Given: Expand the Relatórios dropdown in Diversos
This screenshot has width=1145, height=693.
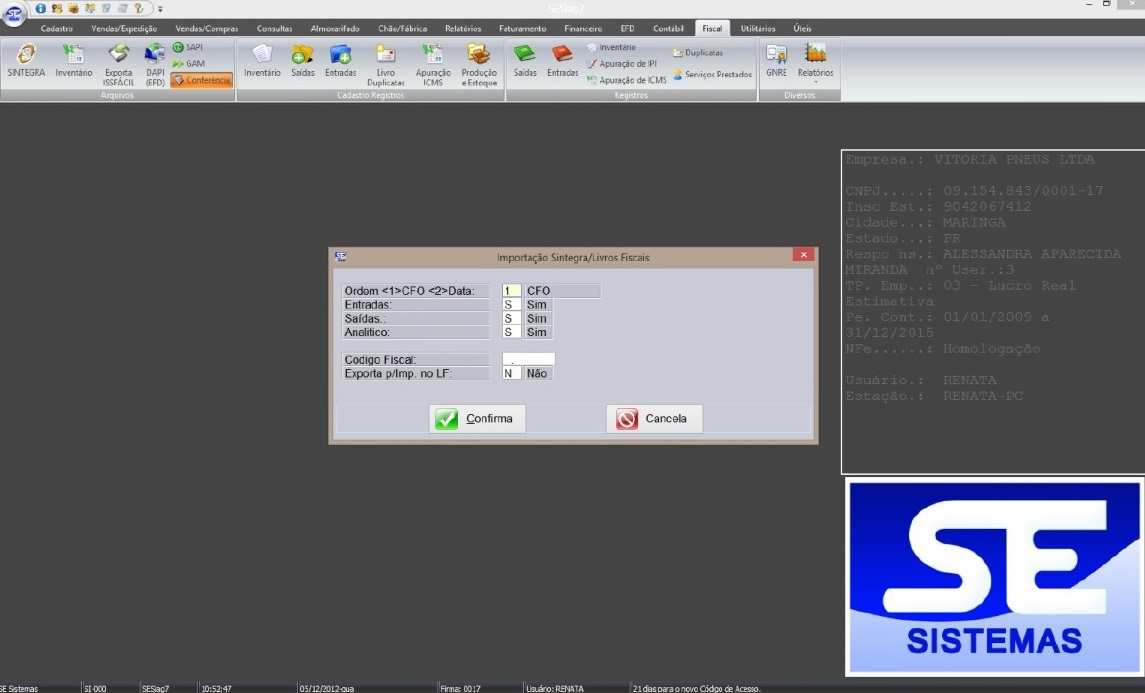Looking at the screenshot, I should (815, 64).
